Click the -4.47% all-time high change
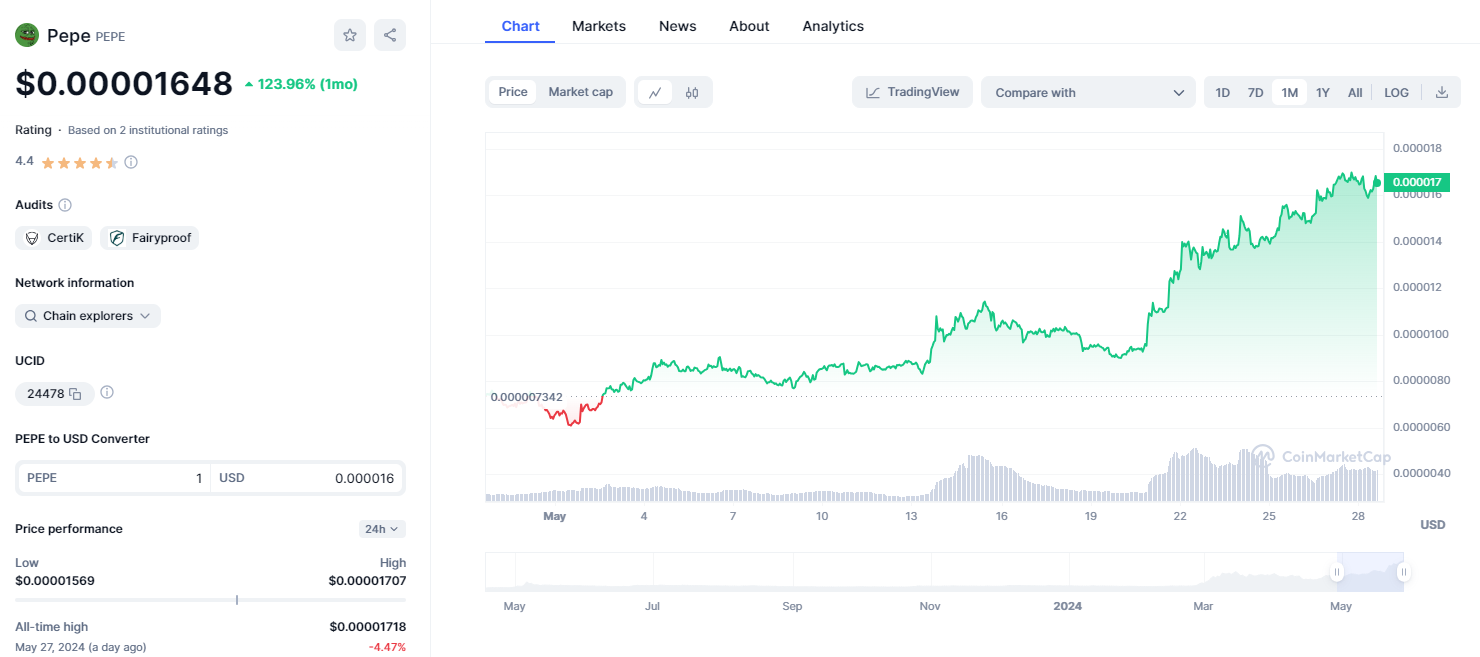1480x657 pixels. (x=387, y=647)
